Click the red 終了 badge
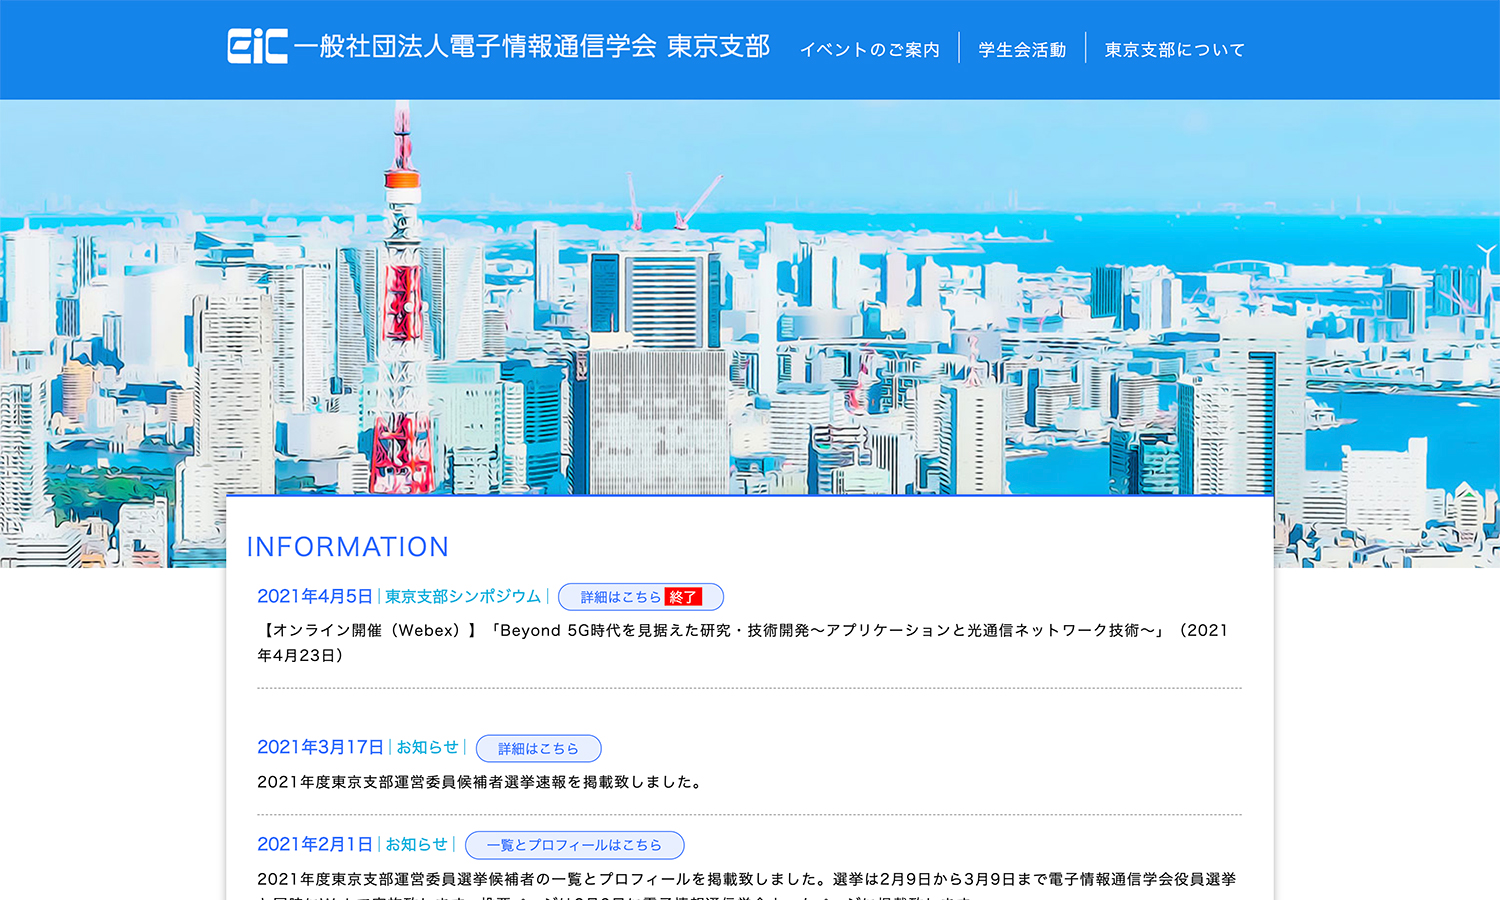The width and height of the screenshot is (1500, 900). tap(683, 597)
